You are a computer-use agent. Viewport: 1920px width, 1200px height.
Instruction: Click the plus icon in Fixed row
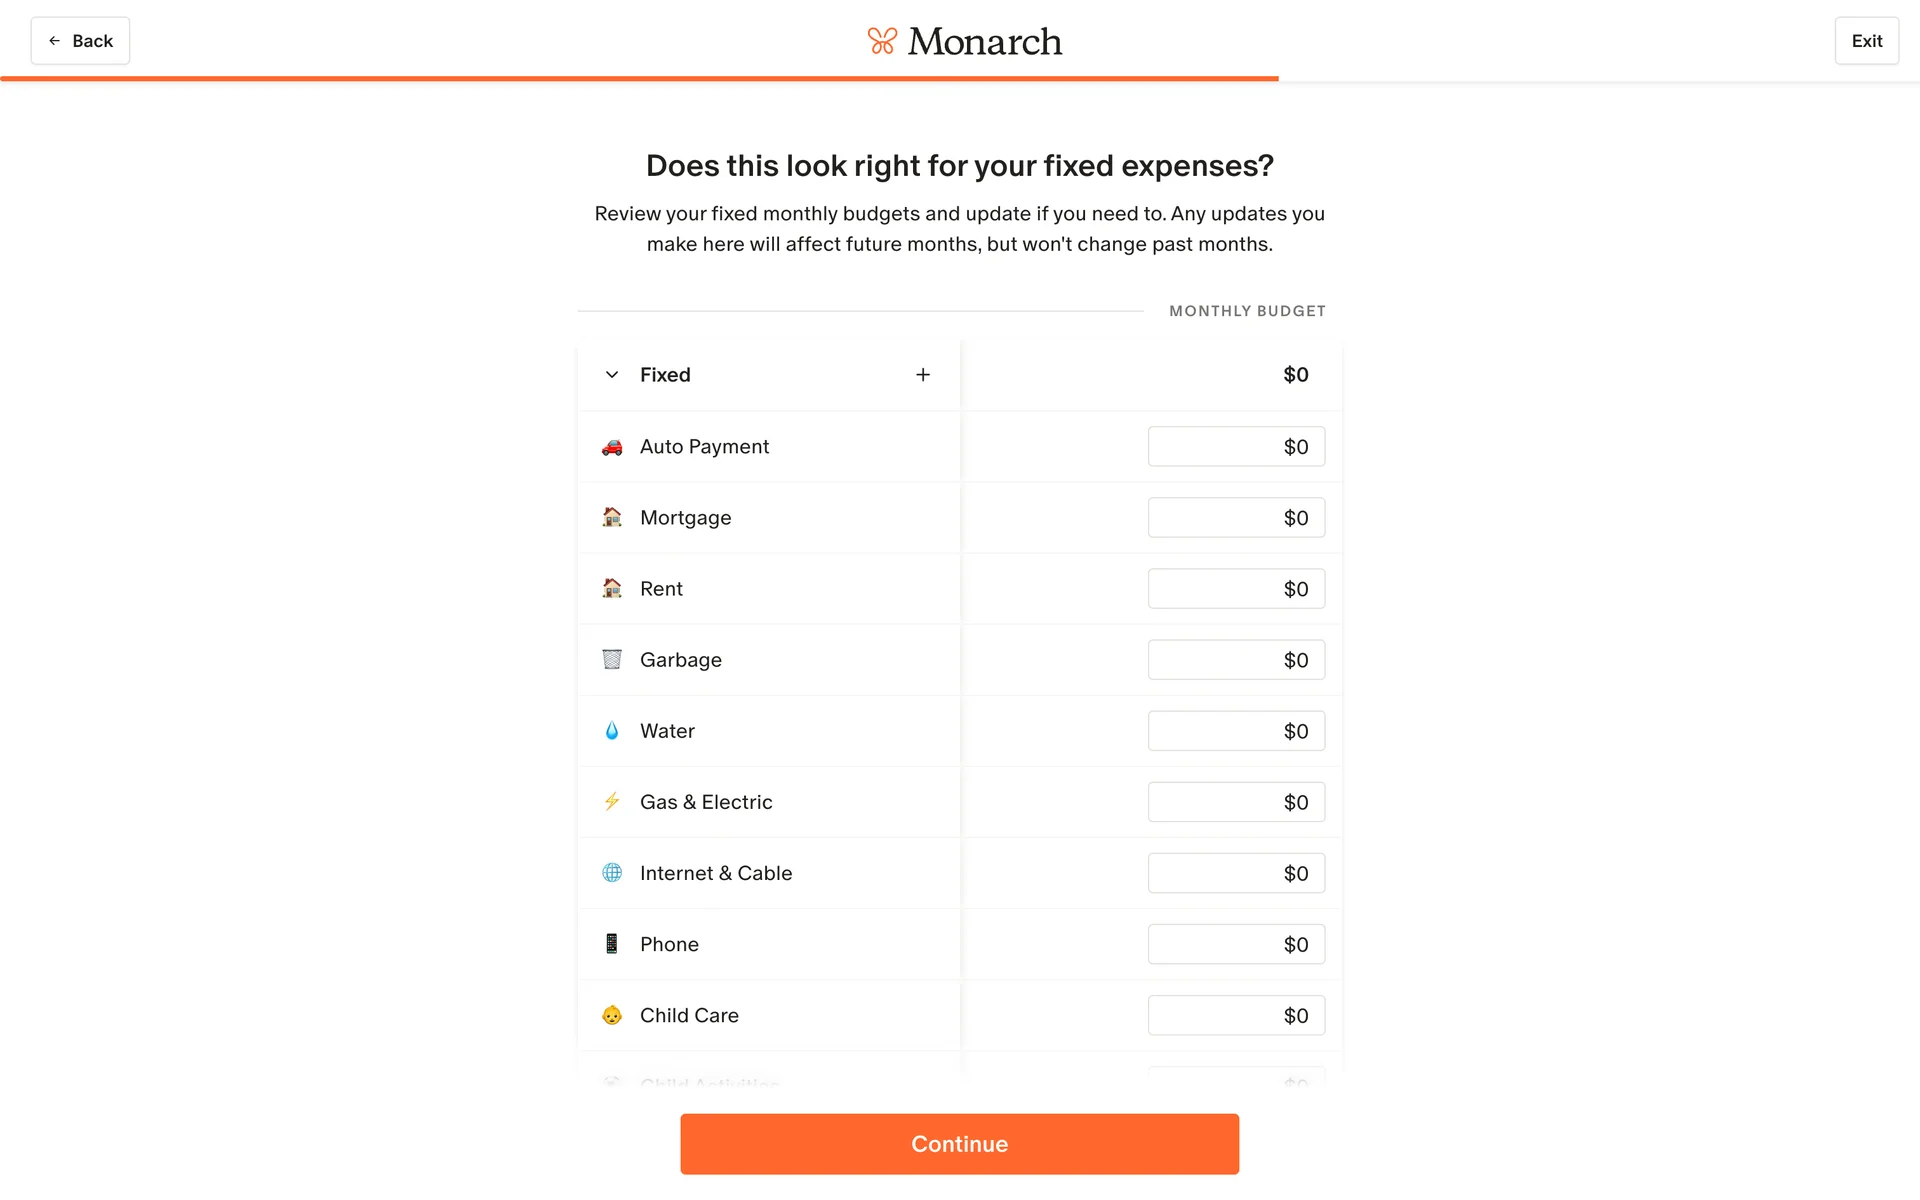click(x=923, y=375)
